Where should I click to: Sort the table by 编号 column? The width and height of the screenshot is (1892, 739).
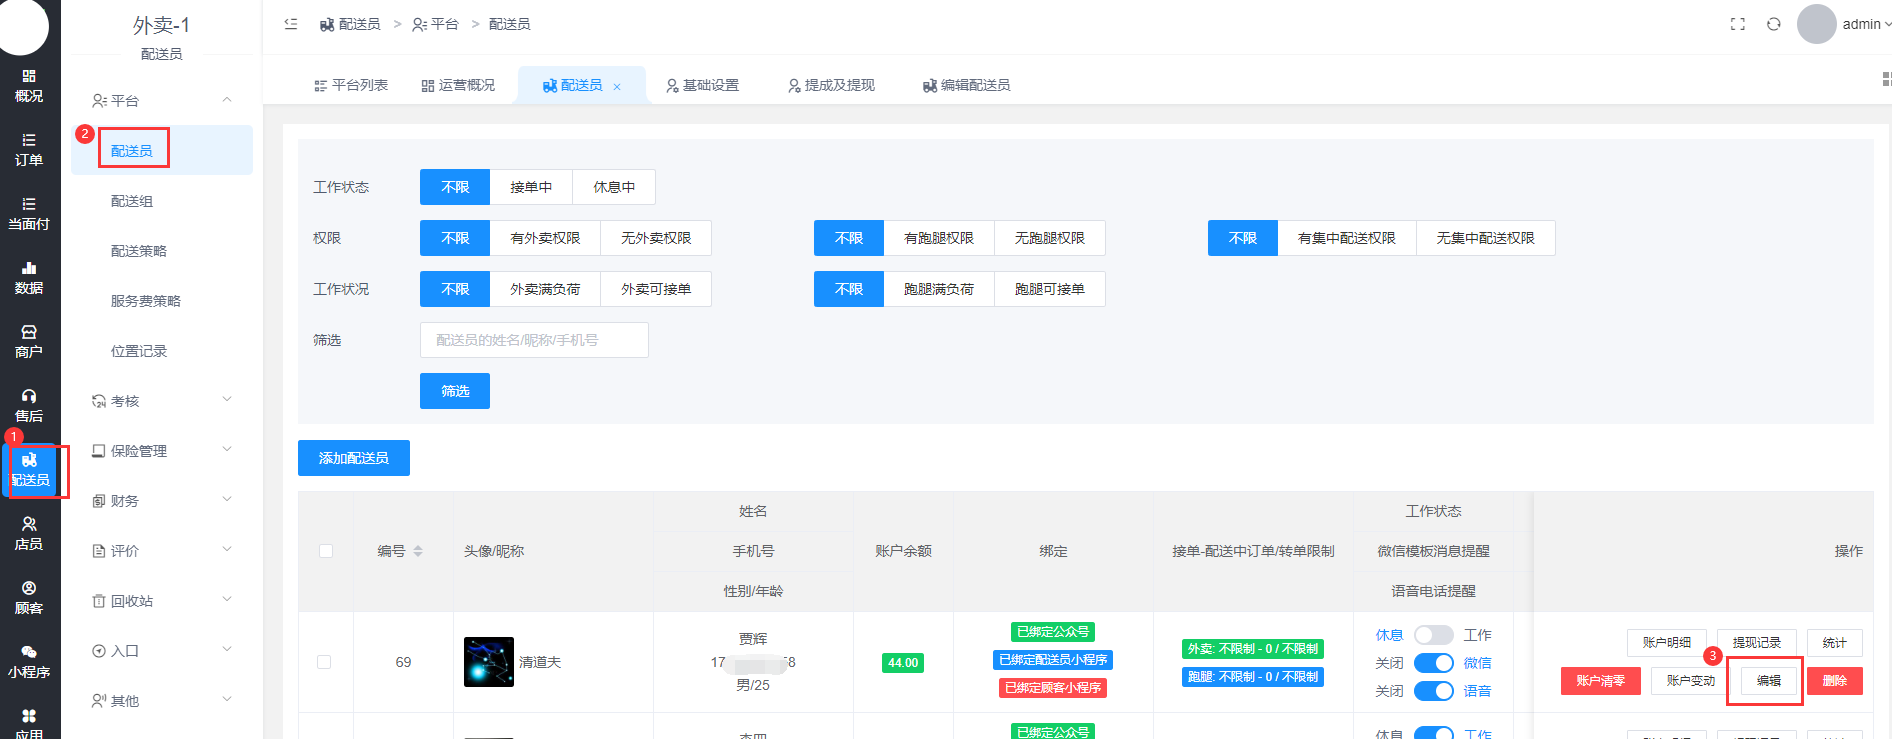coord(418,551)
